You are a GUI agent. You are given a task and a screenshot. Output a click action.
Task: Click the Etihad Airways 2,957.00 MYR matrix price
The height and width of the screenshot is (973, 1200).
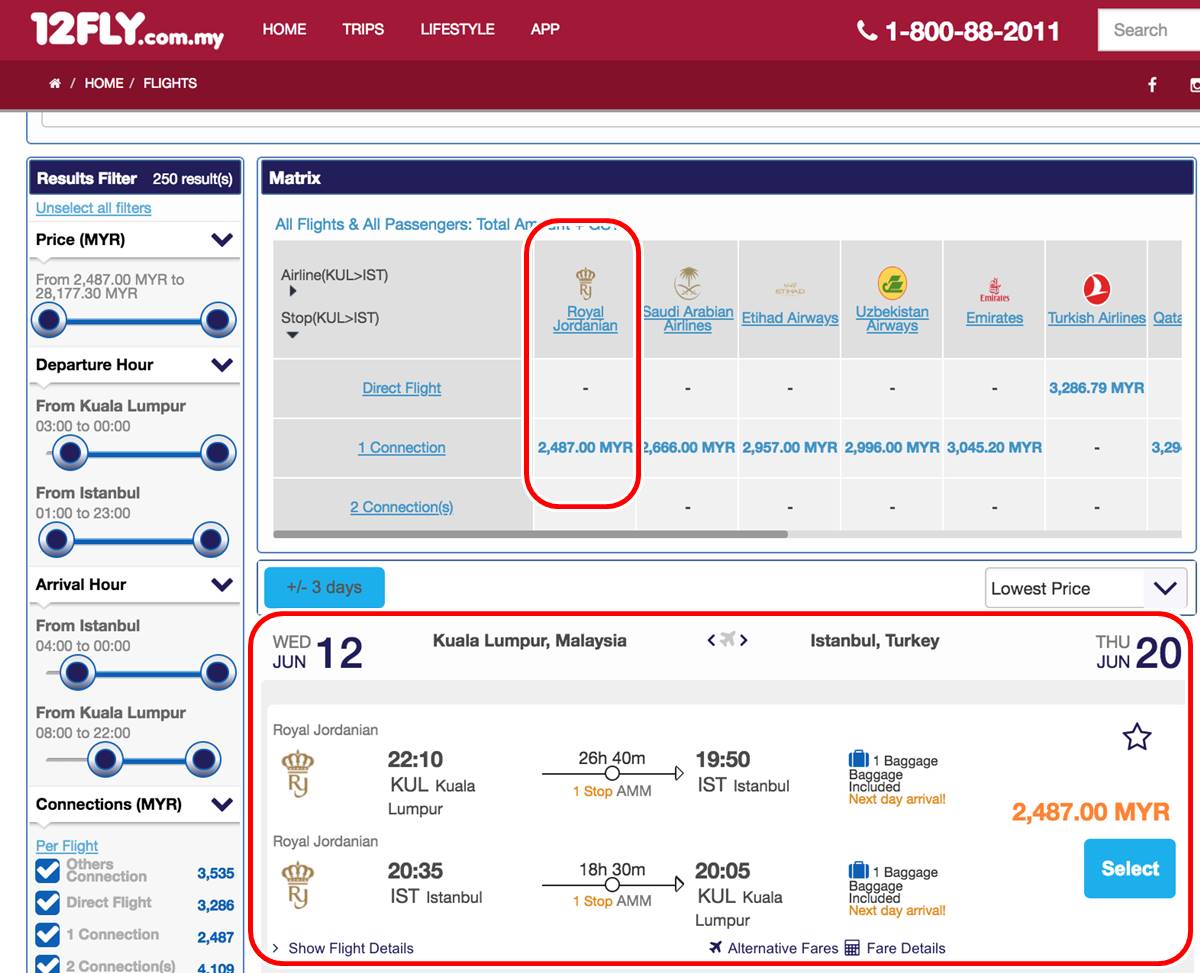click(x=790, y=448)
